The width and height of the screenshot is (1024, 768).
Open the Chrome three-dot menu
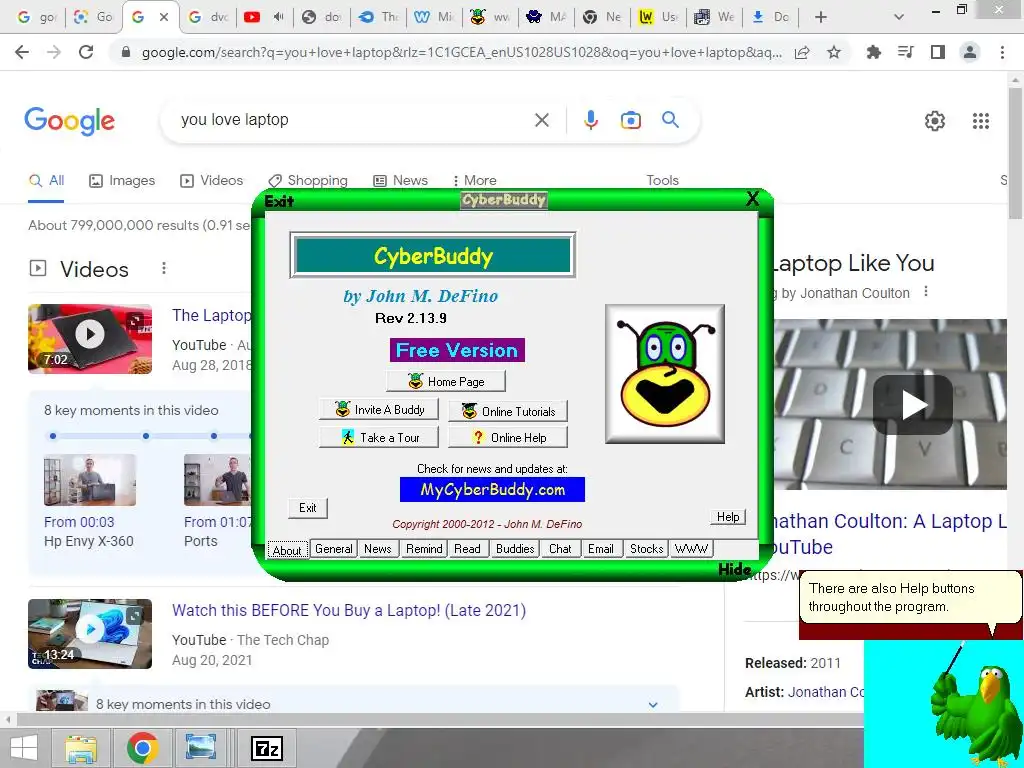[1002, 52]
